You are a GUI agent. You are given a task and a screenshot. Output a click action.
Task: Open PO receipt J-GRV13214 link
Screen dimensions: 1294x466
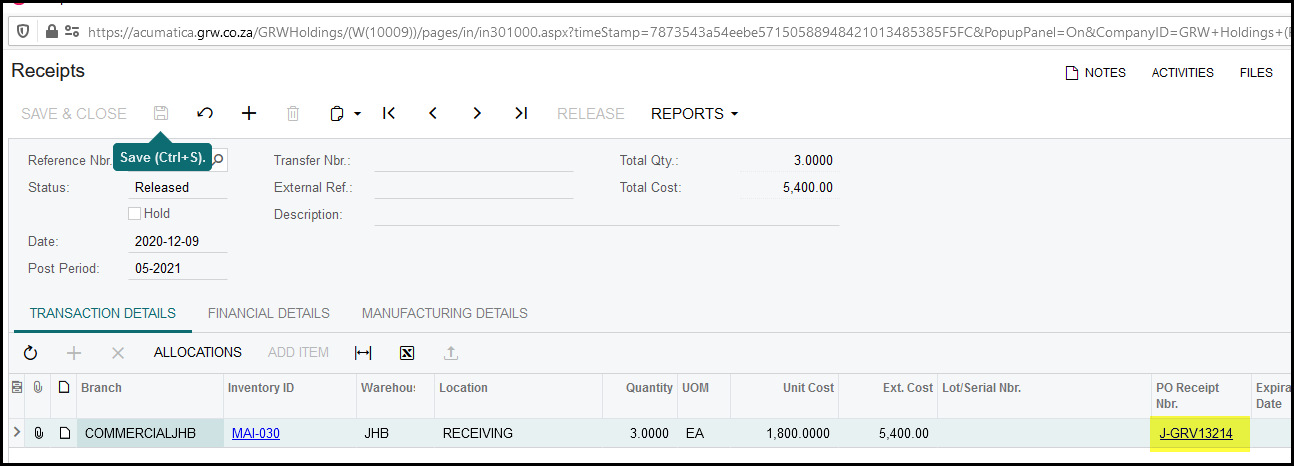[x=1195, y=433]
